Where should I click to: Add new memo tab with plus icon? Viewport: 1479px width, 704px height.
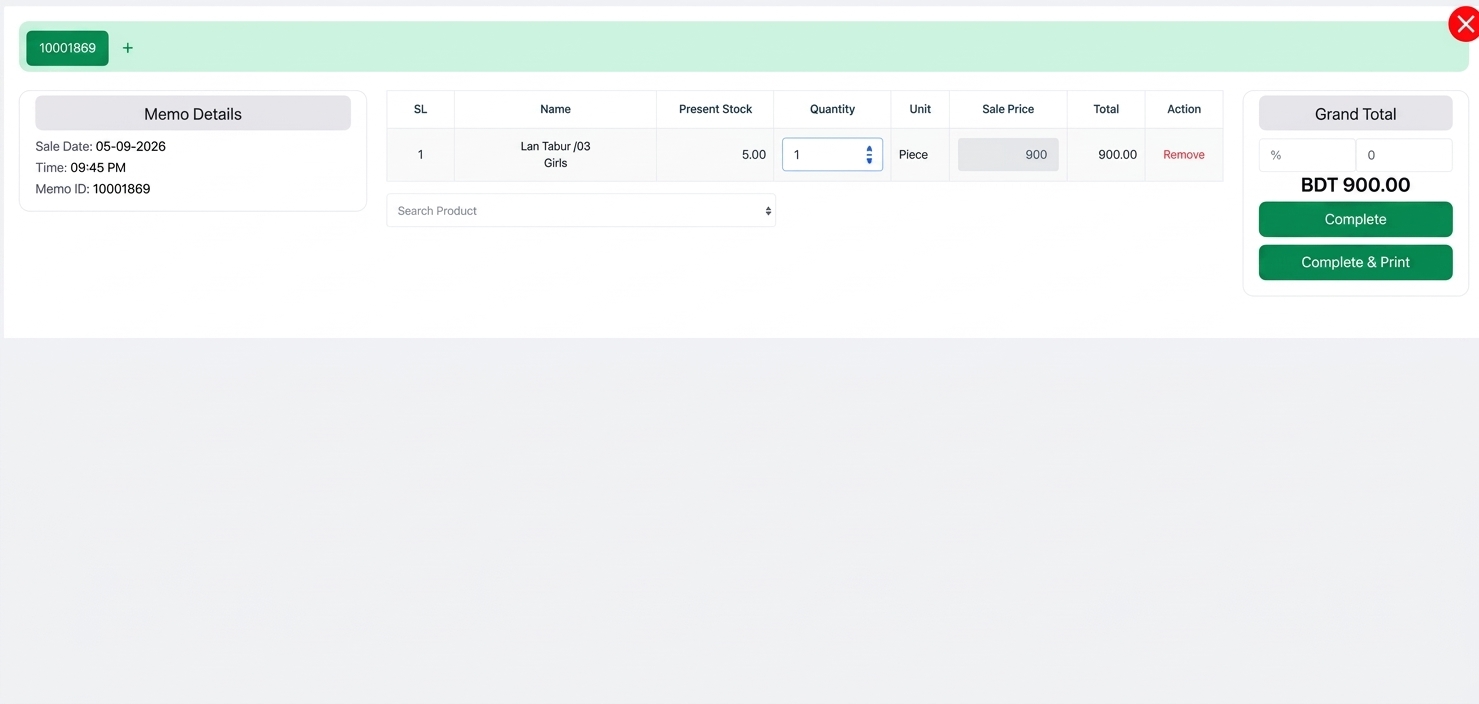point(128,48)
